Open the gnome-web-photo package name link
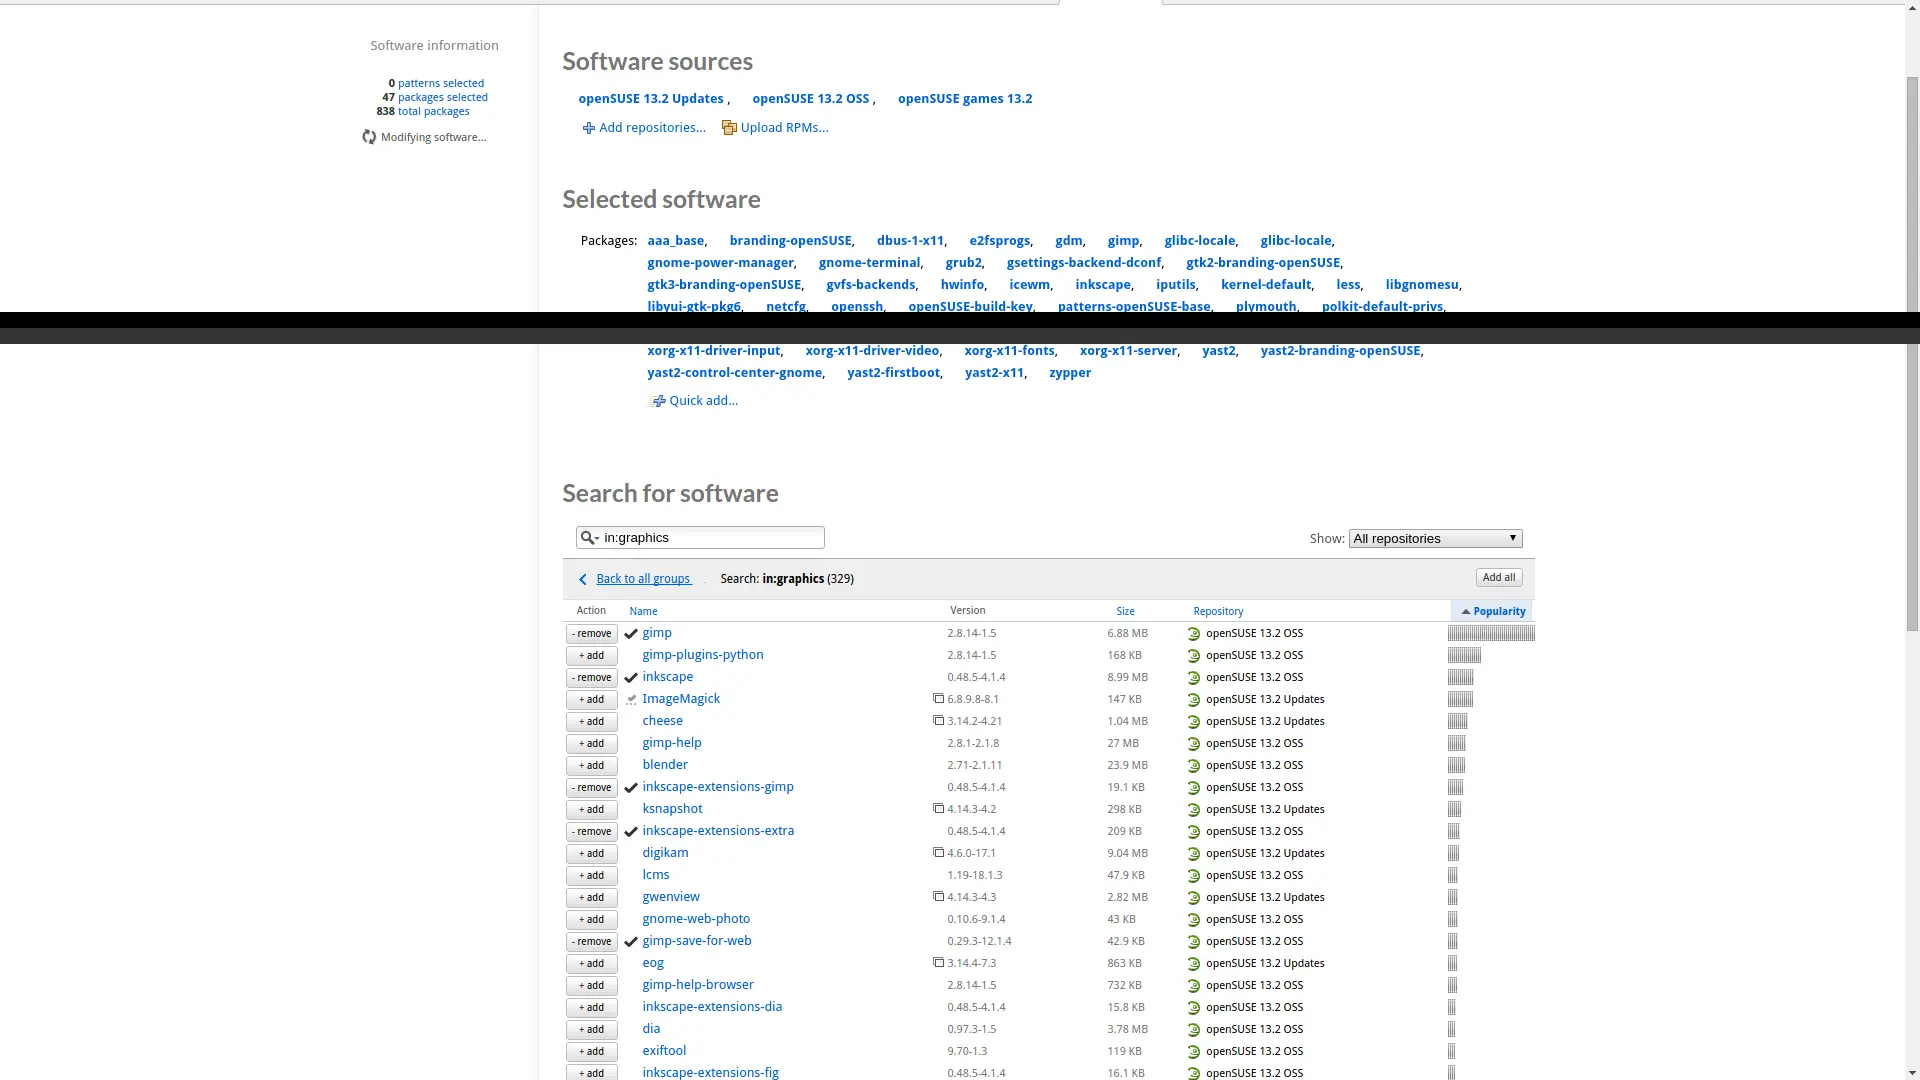 [x=696, y=919]
